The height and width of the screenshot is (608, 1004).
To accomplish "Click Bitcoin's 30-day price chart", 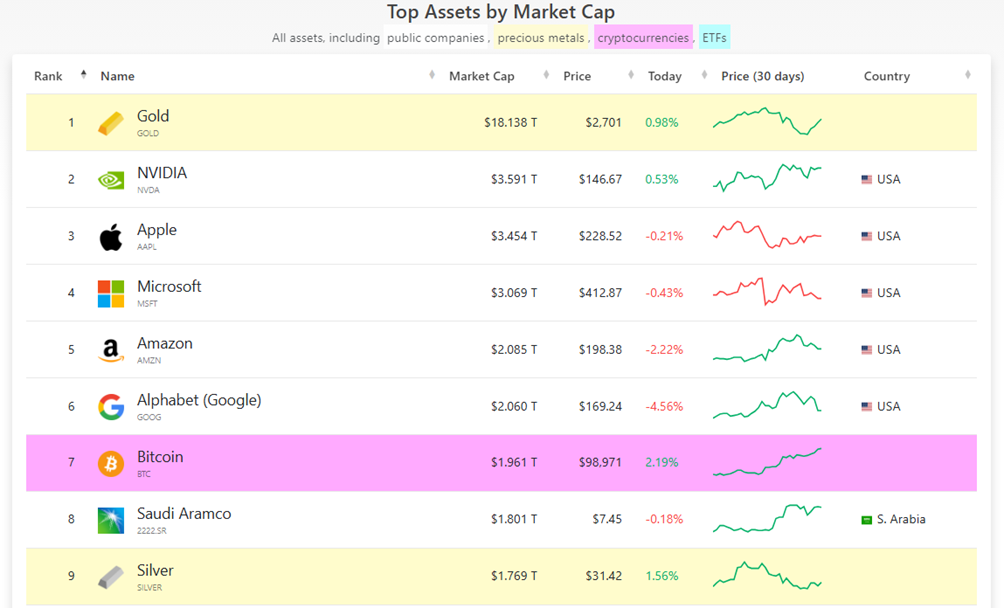I will coord(767,462).
